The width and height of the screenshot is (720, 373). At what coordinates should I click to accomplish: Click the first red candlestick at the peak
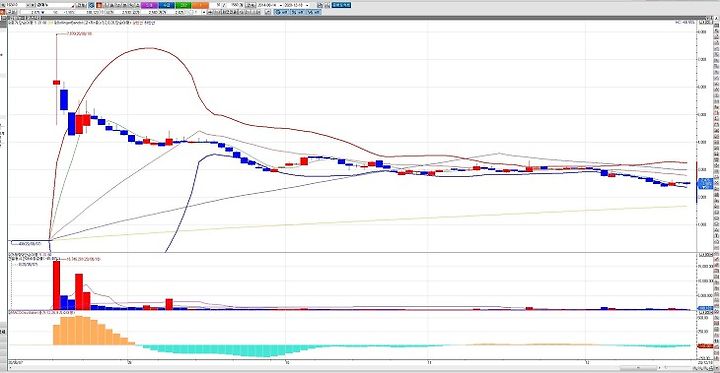[56, 82]
